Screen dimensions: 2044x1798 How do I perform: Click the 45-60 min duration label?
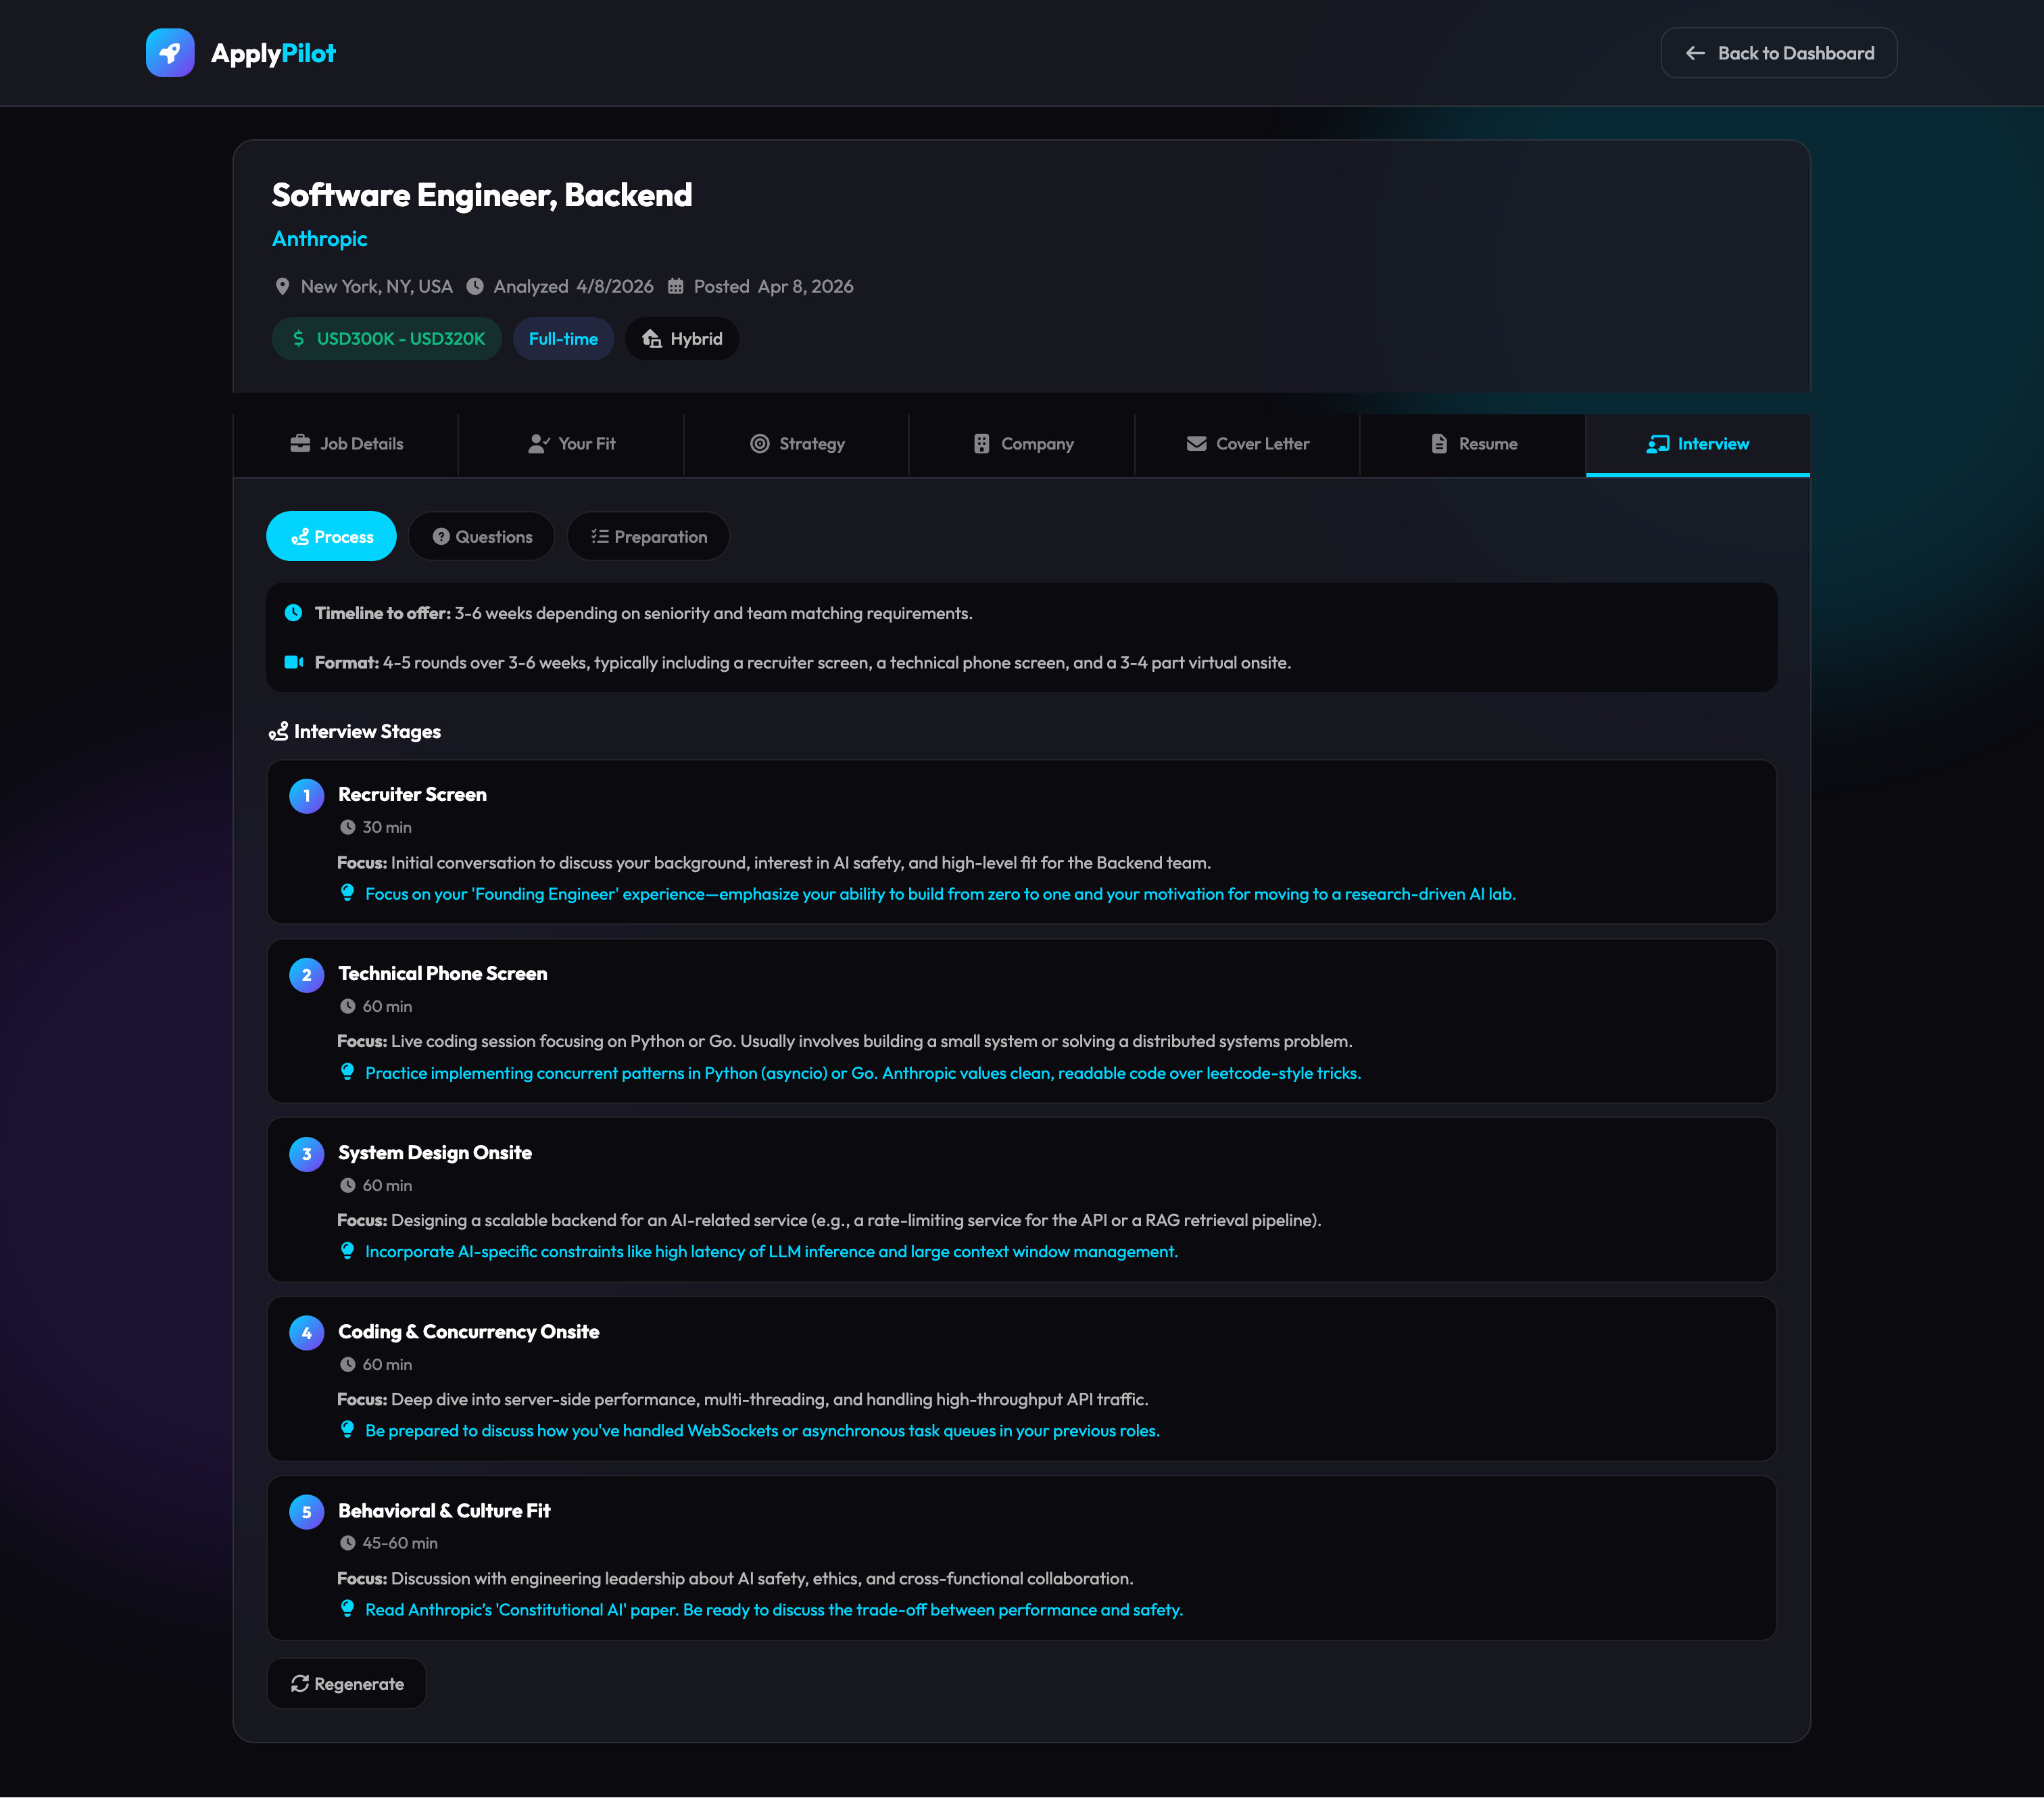point(400,1543)
